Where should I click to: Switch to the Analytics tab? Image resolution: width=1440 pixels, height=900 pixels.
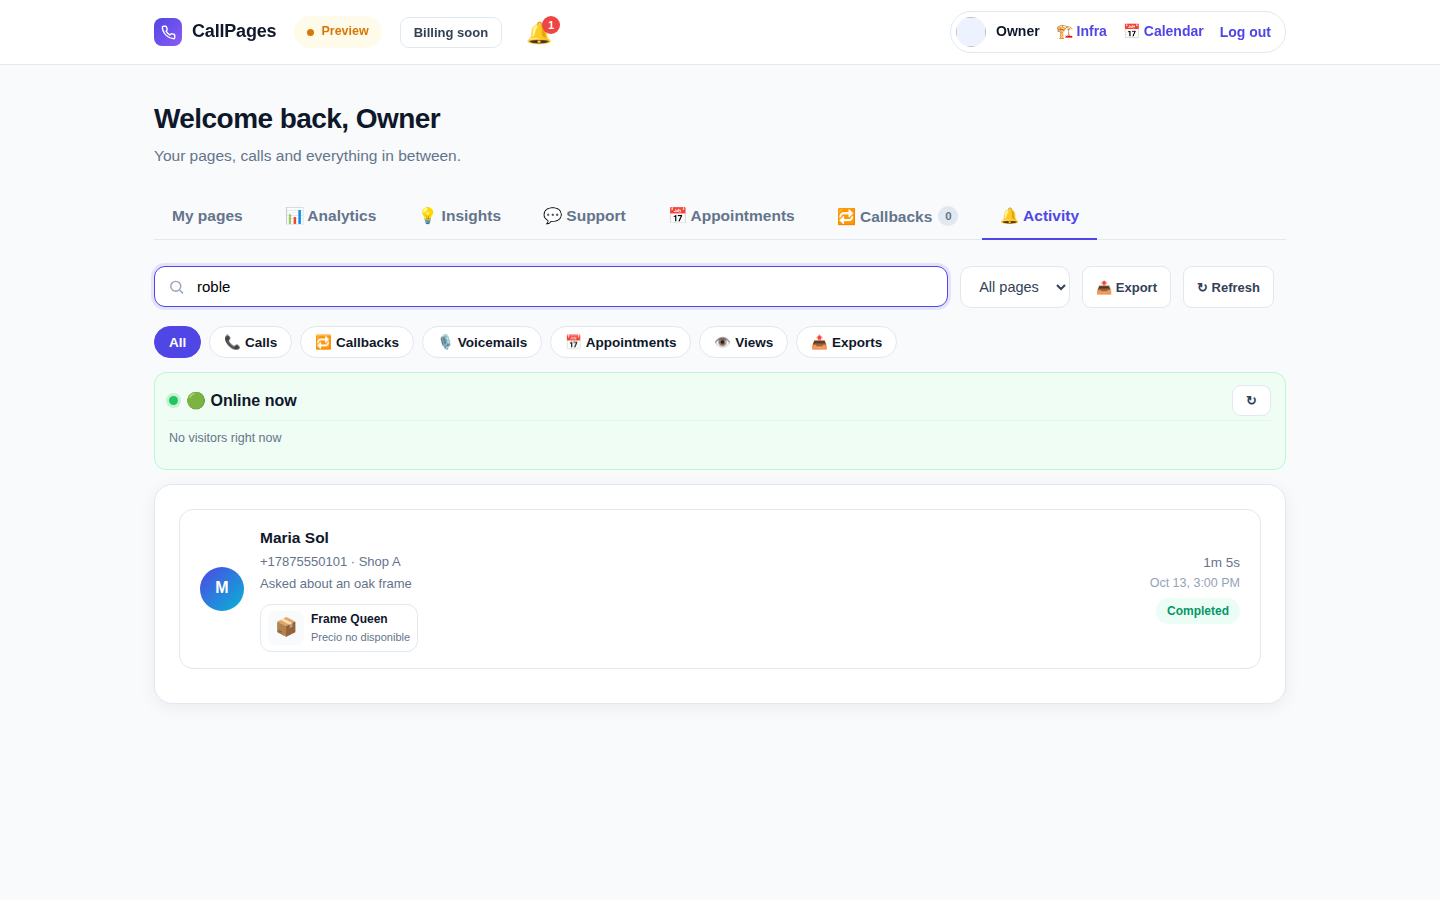(331, 216)
